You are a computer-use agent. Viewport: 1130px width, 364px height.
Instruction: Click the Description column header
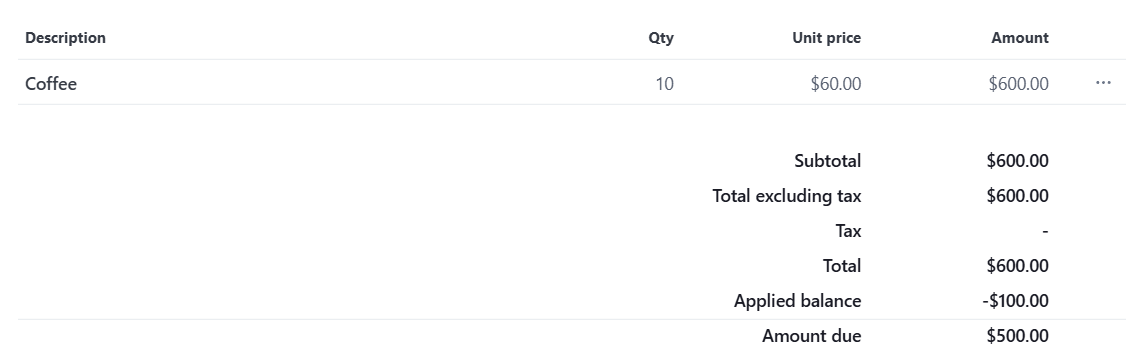point(66,37)
